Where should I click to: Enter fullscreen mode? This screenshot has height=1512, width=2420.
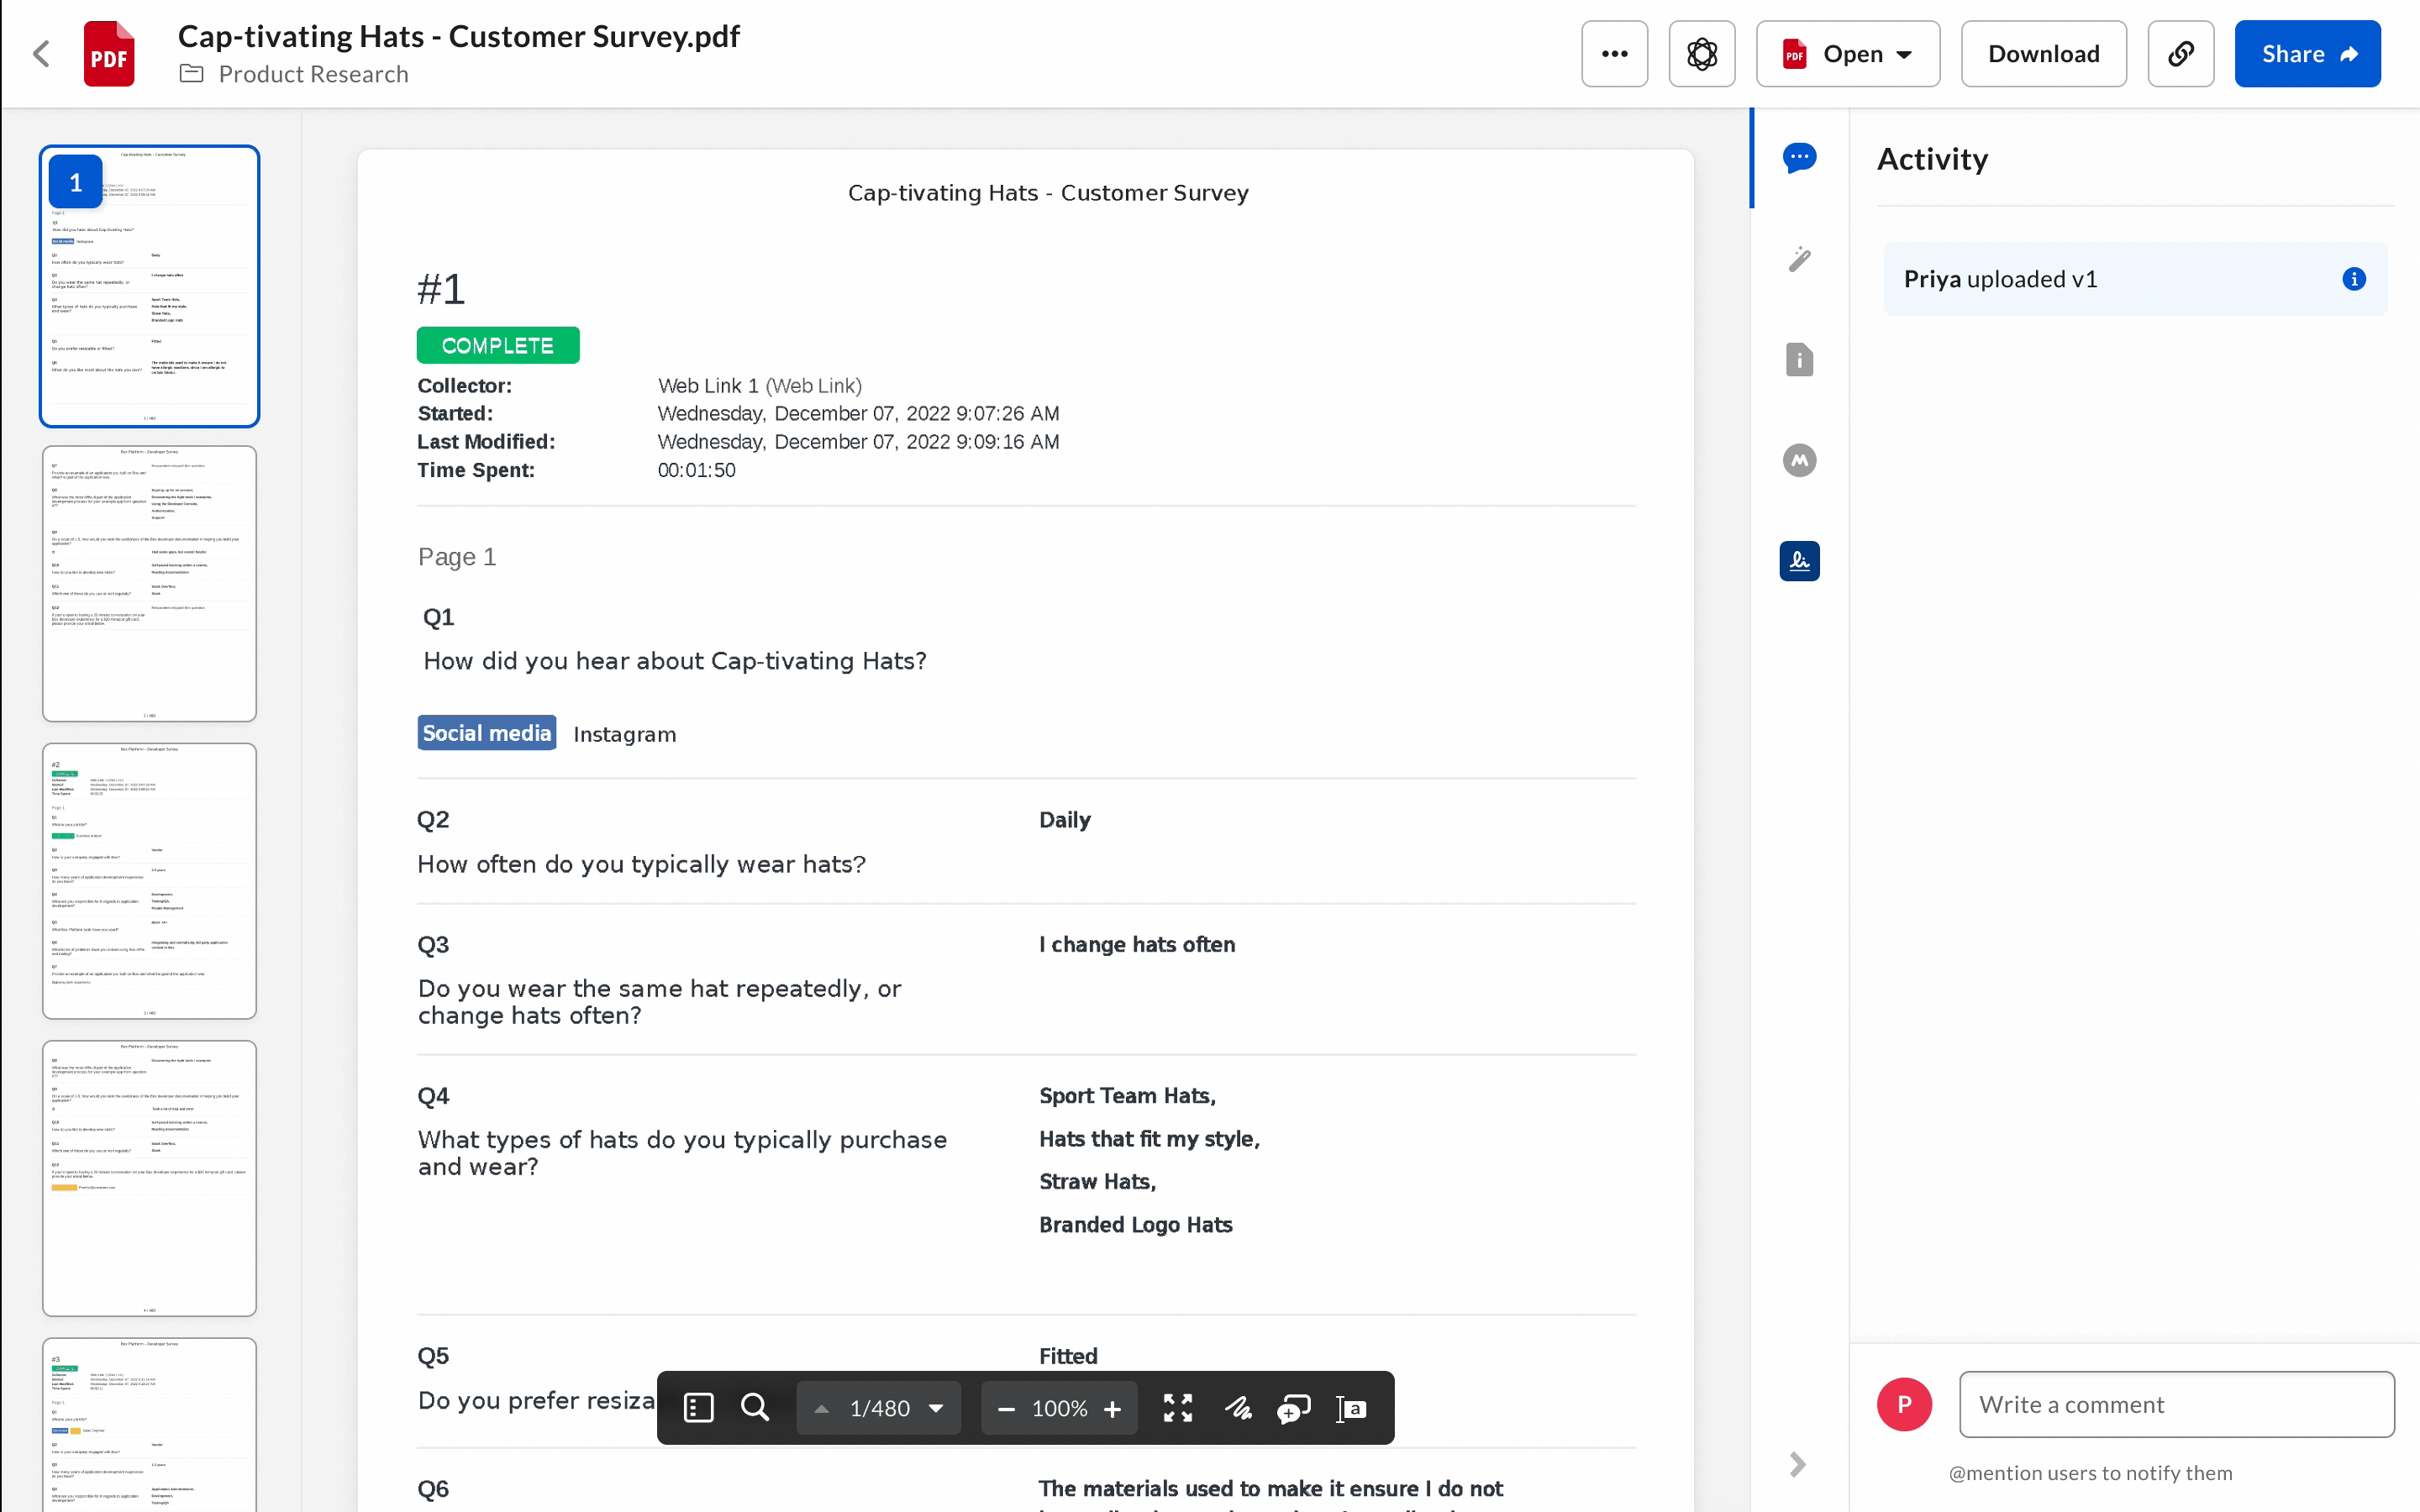[1178, 1408]
